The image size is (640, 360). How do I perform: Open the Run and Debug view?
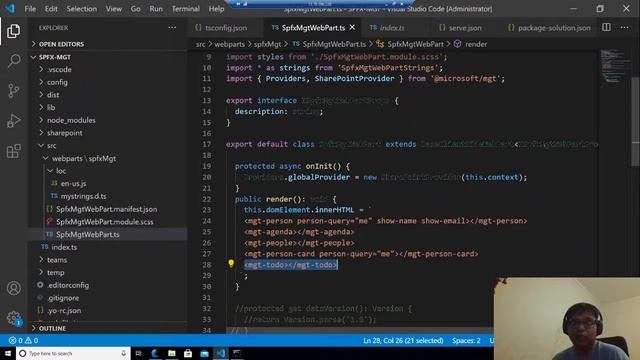point(13,121)
